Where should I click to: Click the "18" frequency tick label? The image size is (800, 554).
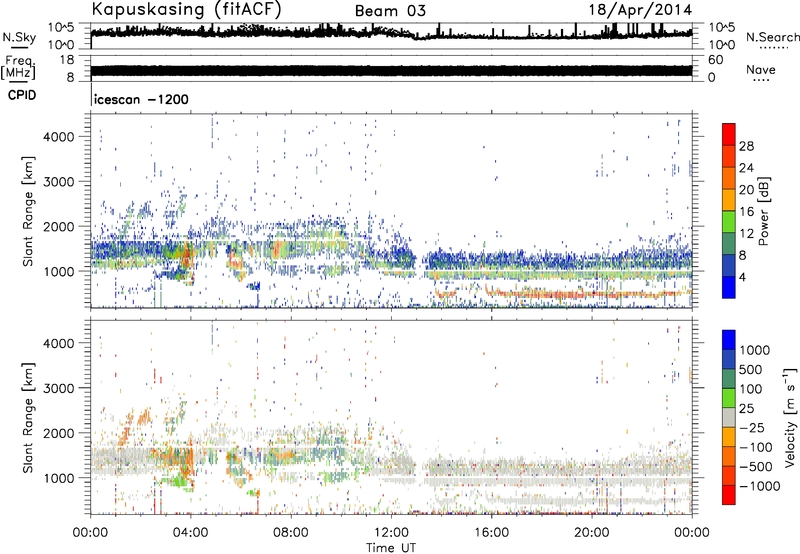(x=67, y=60)
